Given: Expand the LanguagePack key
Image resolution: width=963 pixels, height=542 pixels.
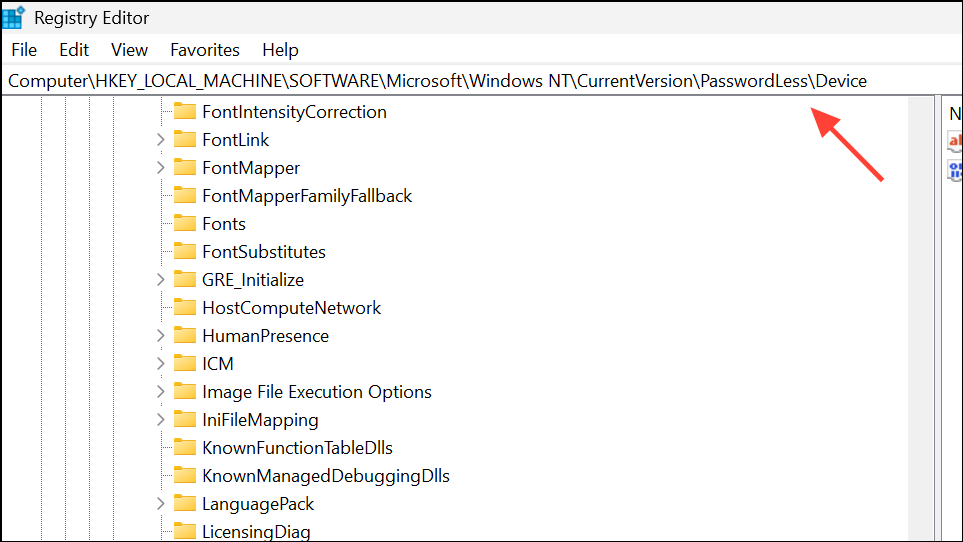Looking at the screenshot, I should tap(160, 503).
